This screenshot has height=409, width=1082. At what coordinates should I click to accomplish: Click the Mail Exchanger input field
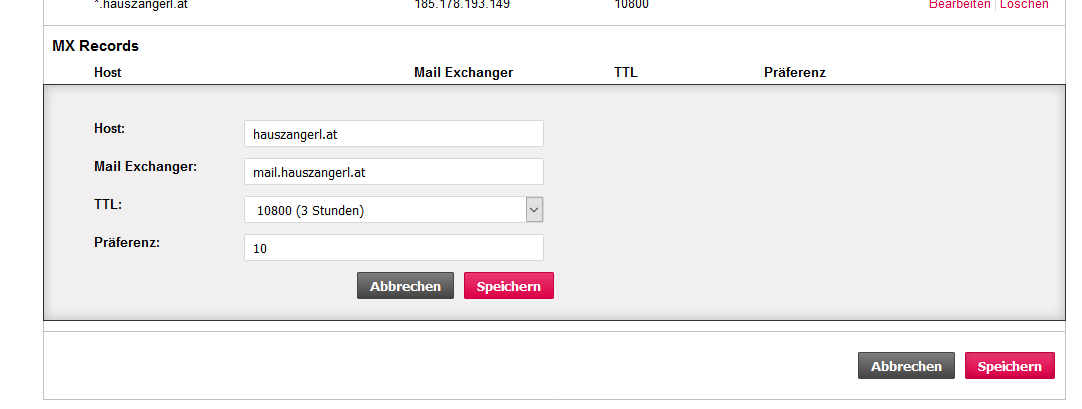pyautogui.click(x=393, y=172)
